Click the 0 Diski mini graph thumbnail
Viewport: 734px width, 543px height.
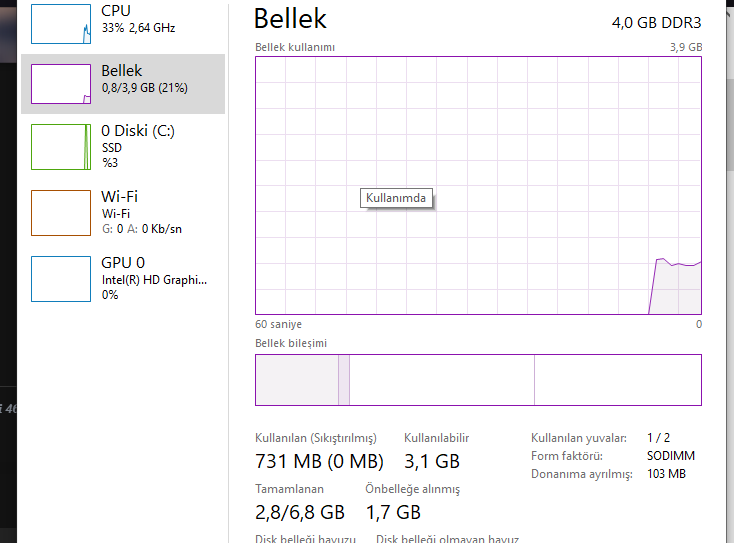click(60, 146)
